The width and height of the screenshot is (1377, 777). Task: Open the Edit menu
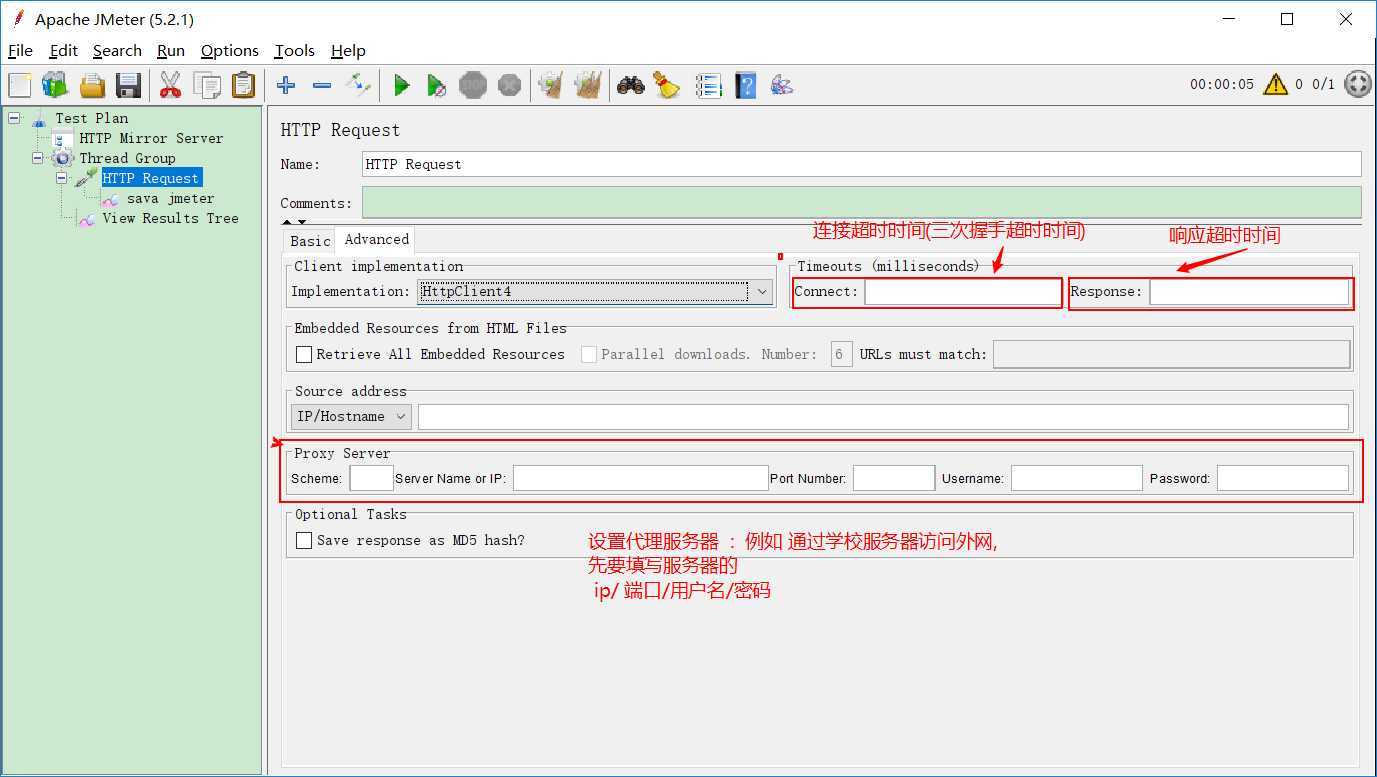[63, 51]
